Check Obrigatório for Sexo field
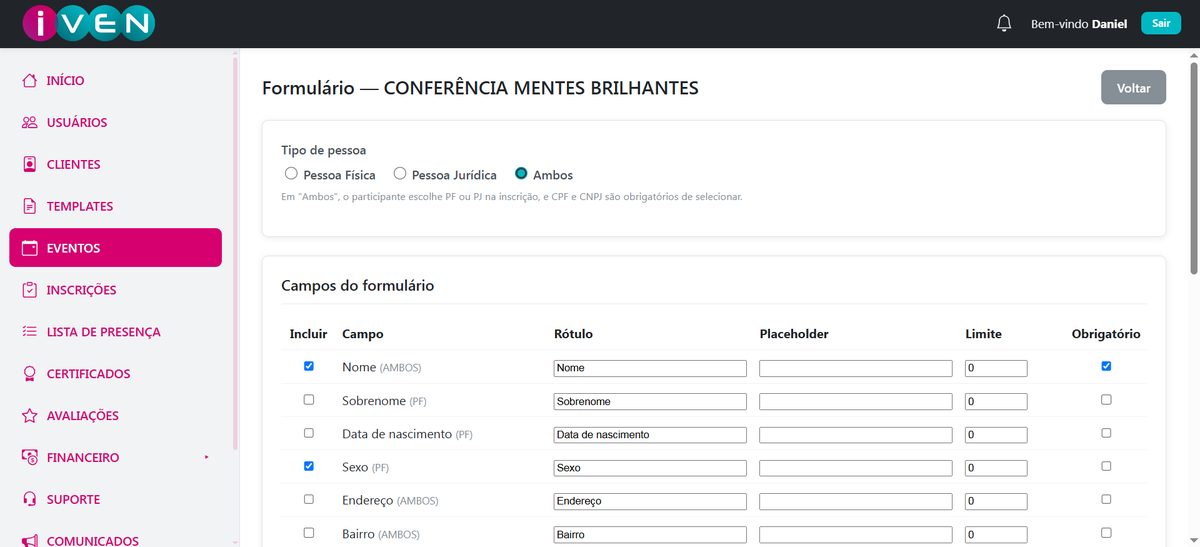Image resolution: width=1200 pixels, height=547 pixels. [x=1106, y=466]
